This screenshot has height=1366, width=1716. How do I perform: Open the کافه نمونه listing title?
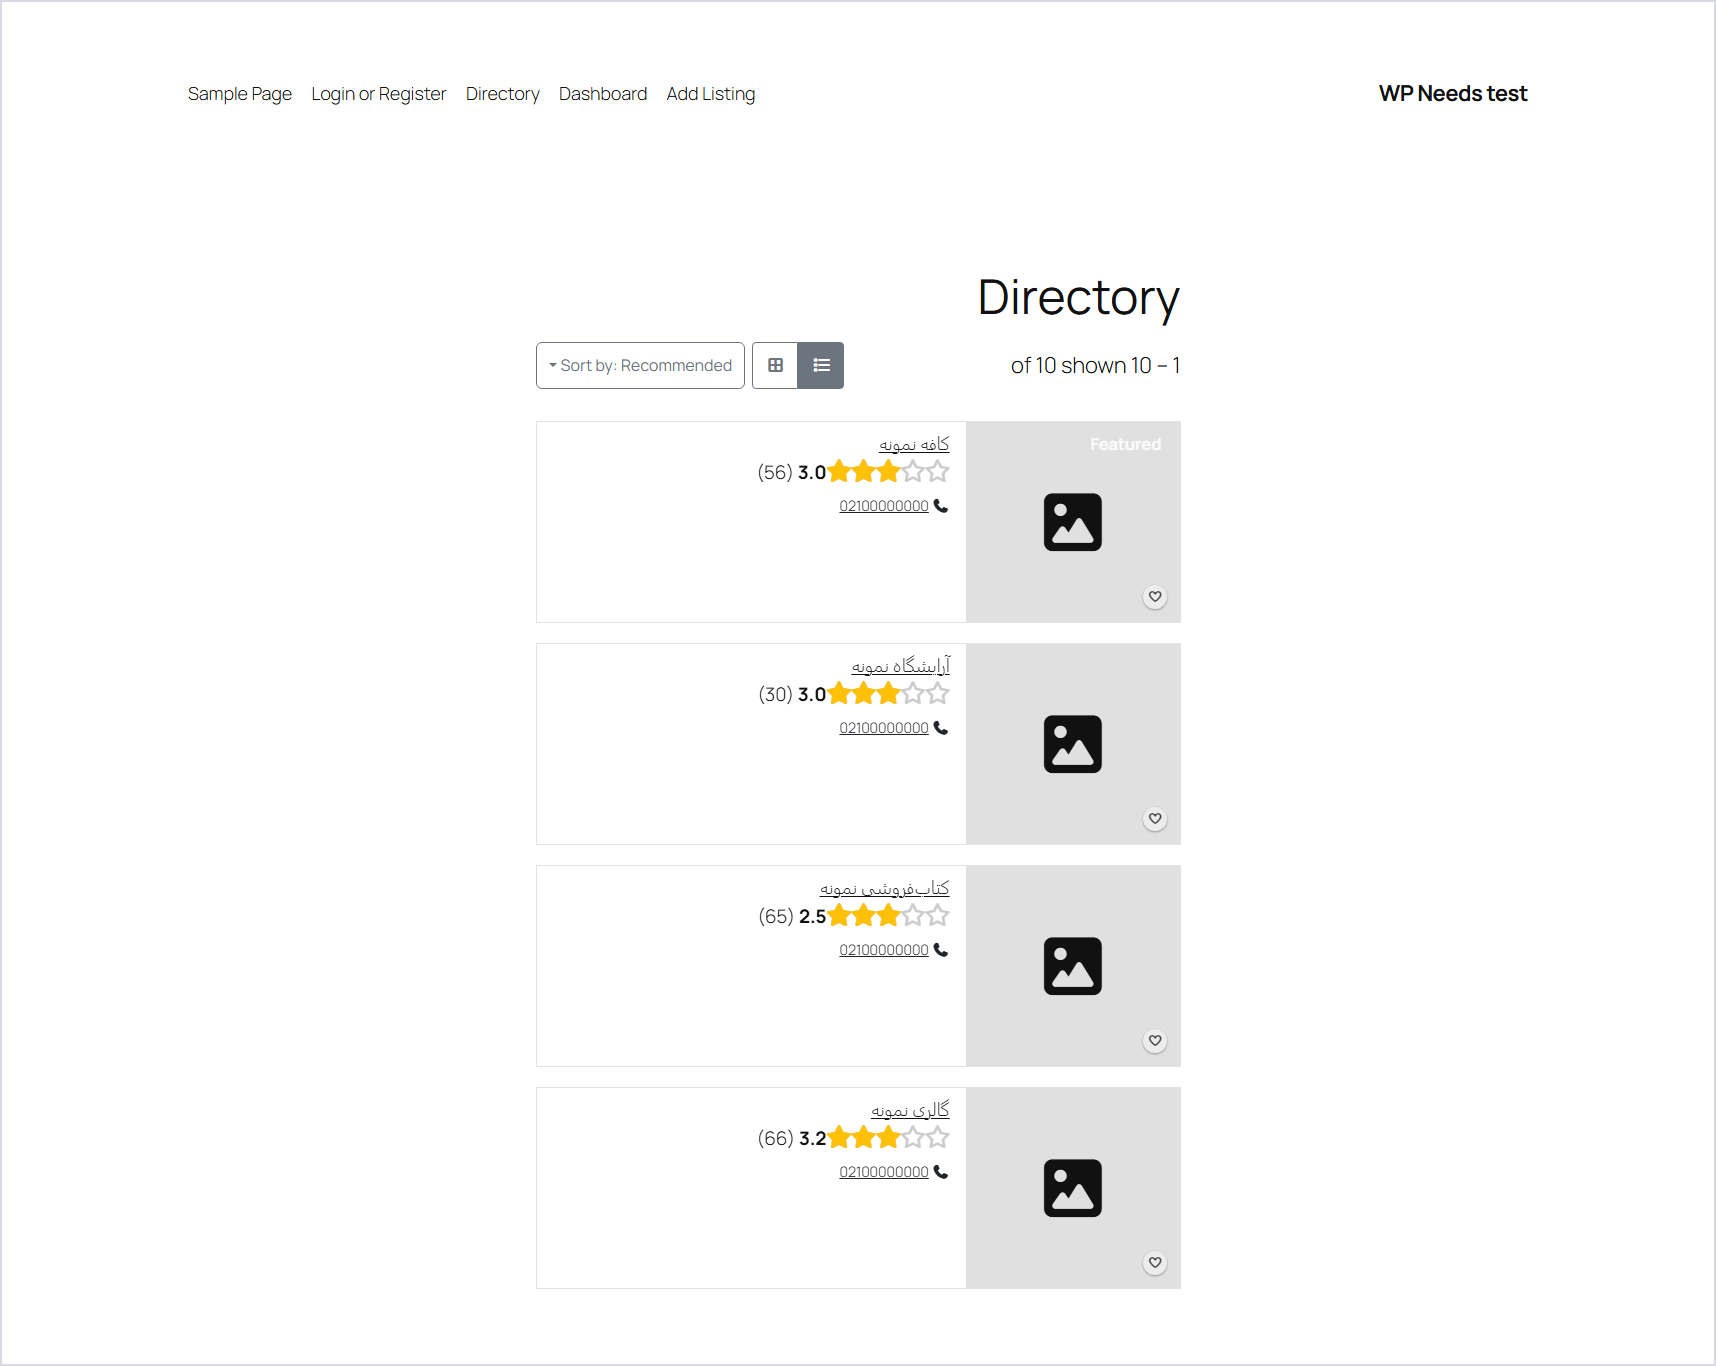point(914,444)
